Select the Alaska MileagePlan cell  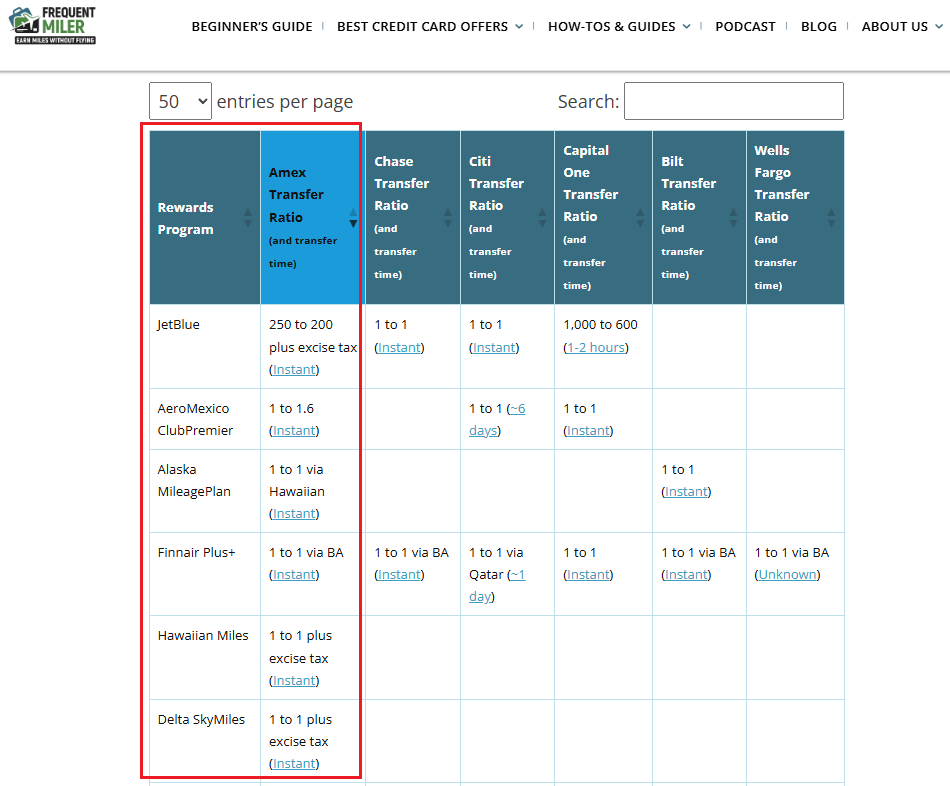click(x=205, y=491)
